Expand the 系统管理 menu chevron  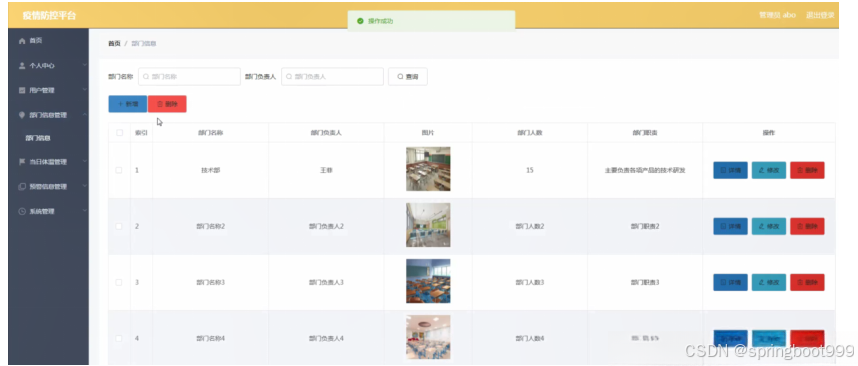(84, 211)
